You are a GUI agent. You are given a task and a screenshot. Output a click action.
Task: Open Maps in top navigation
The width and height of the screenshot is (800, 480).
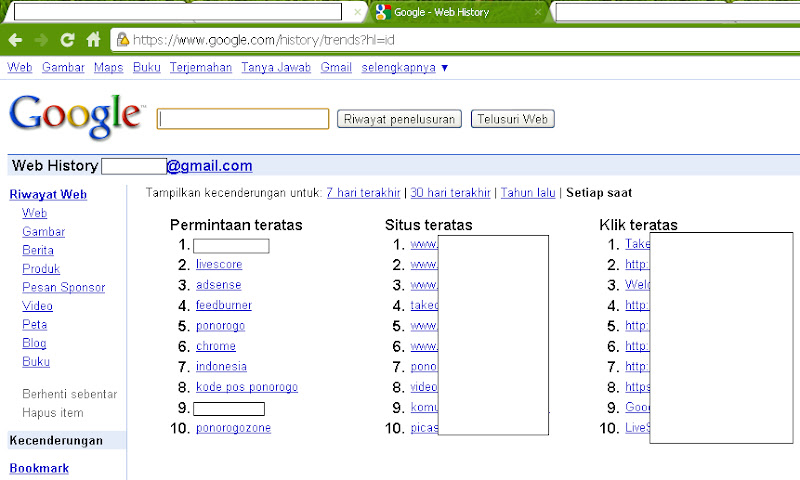(109, 67)
